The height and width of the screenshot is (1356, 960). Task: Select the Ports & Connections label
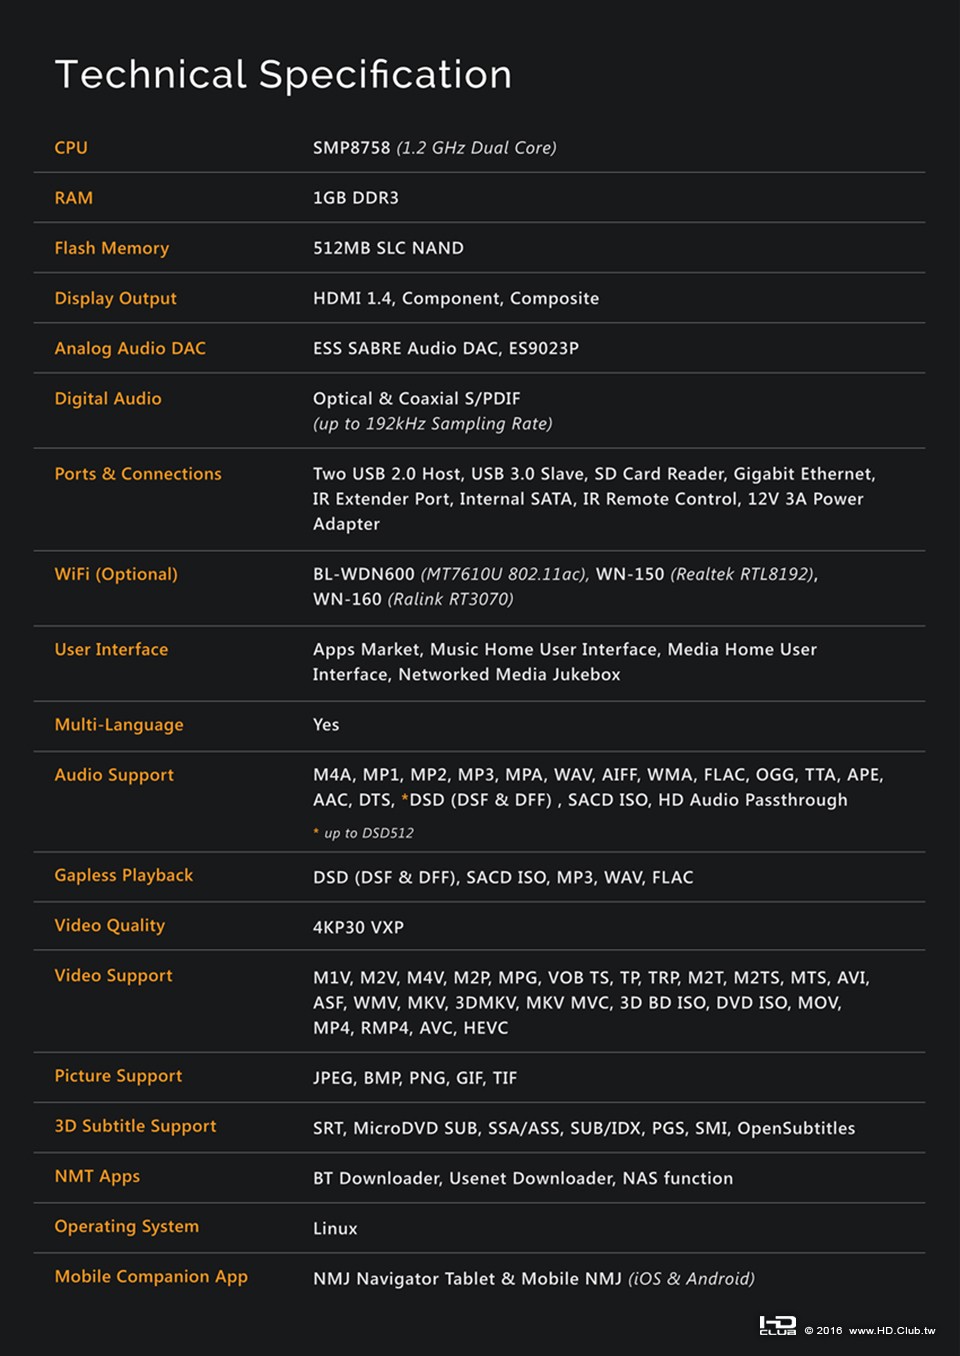tap(138, 474)
